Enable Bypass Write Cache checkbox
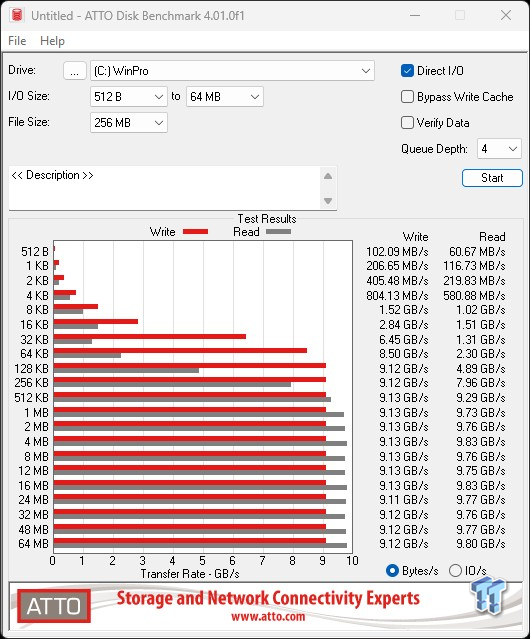The height and width of the screenshot is (639, 530). (407, 97)
